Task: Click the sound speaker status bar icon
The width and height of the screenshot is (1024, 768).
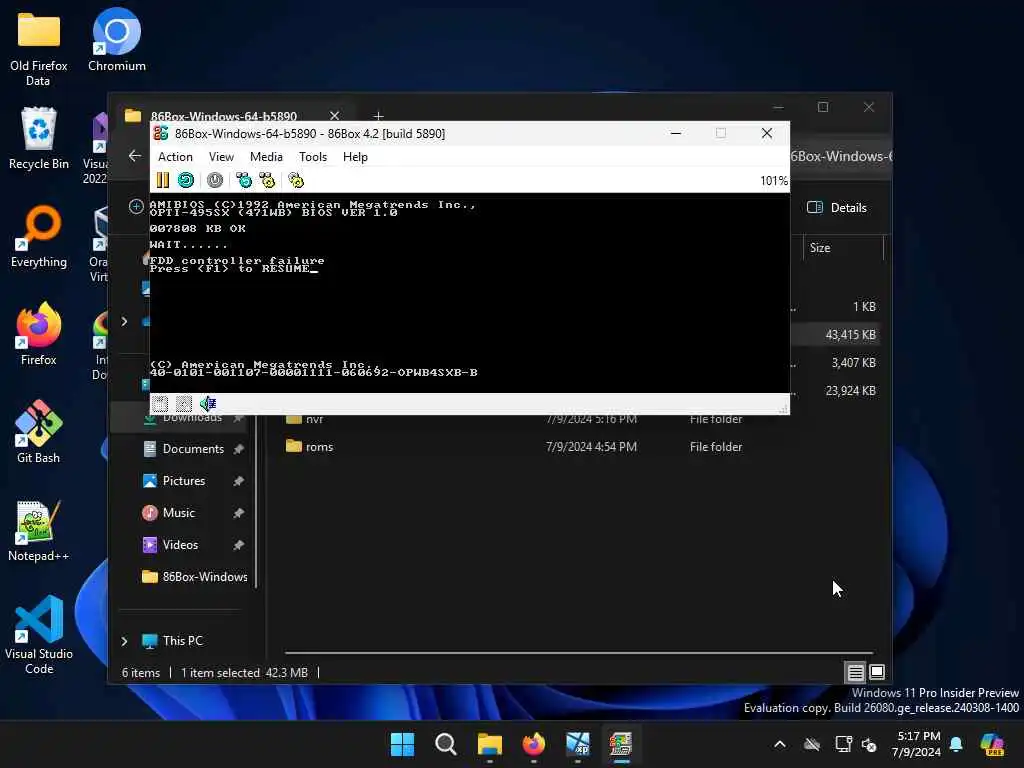Action: 208,404
